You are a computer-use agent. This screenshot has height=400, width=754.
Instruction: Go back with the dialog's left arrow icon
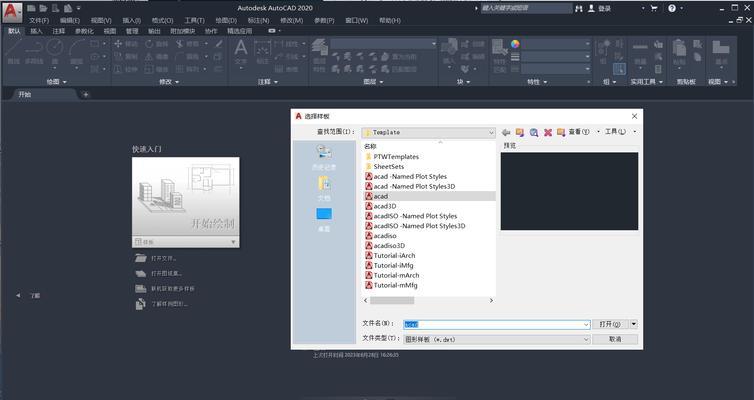click(506, 132)
